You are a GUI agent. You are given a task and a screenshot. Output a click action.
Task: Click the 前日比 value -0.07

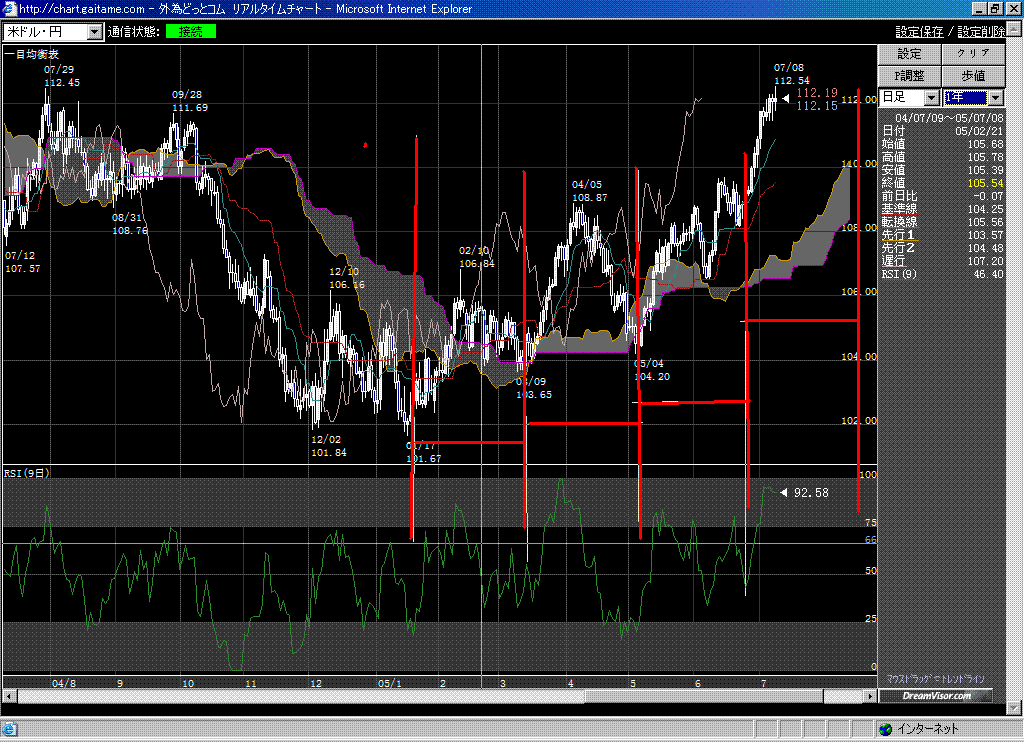point(987,196)
